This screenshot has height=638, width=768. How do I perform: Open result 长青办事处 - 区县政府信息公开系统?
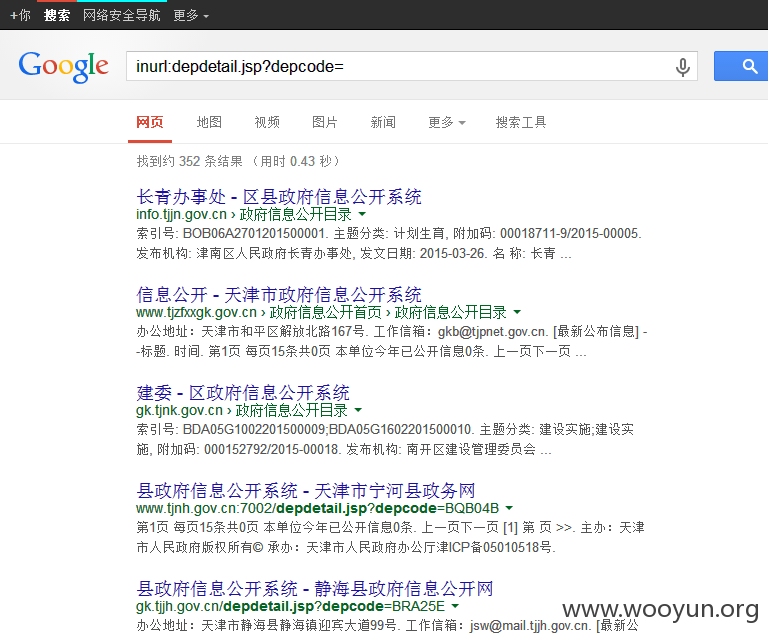(279, 197)
